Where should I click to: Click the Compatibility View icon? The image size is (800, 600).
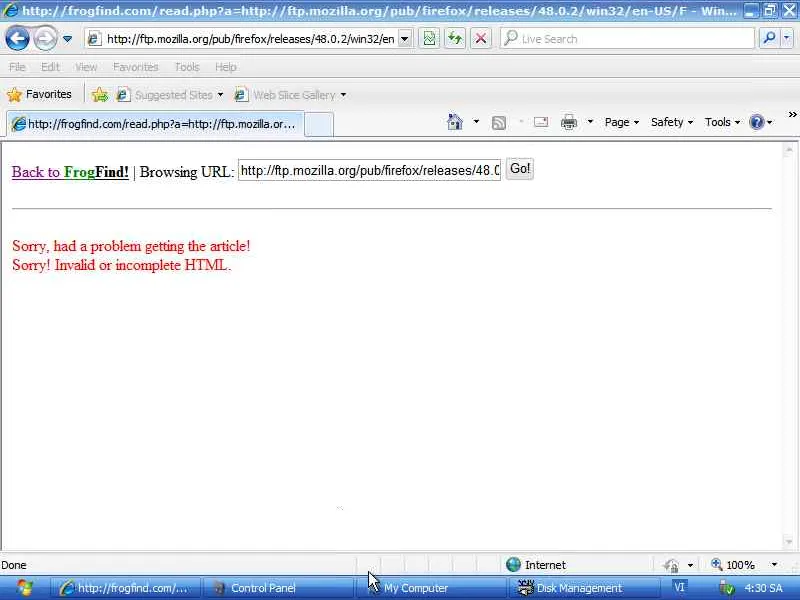click(429, 39)
